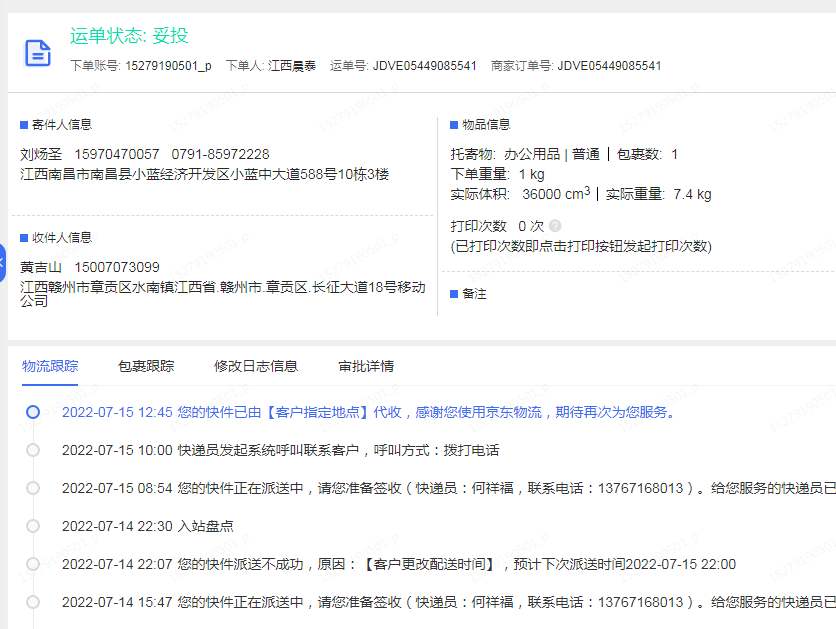Select the 2022-07-14 22:30 timeline marker

(33, 526)
